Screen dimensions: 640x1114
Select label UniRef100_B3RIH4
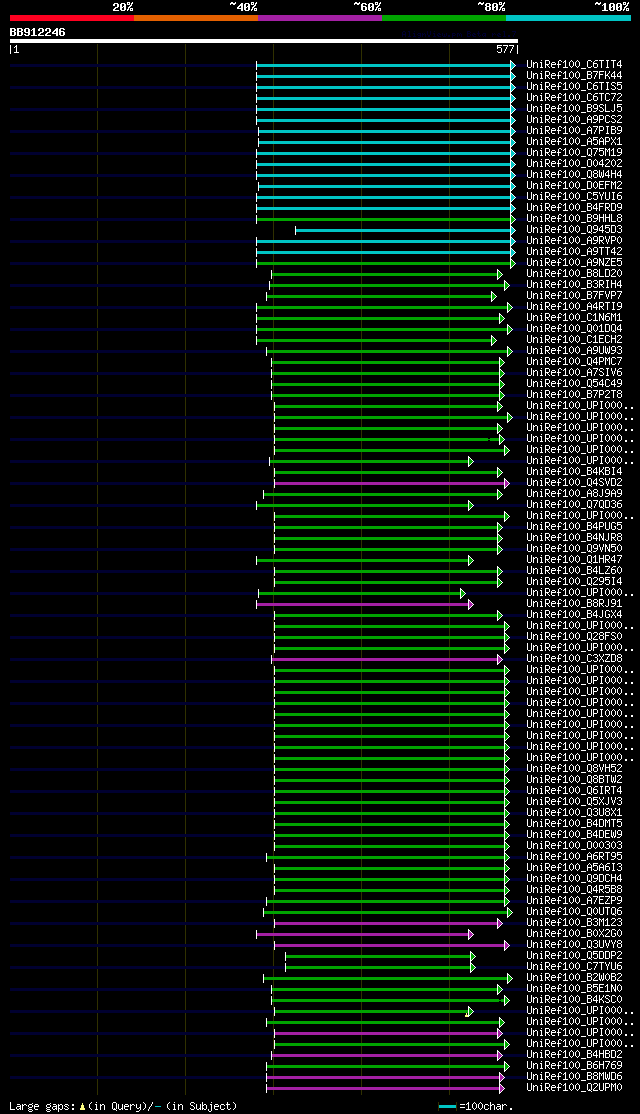coord(574,285)
